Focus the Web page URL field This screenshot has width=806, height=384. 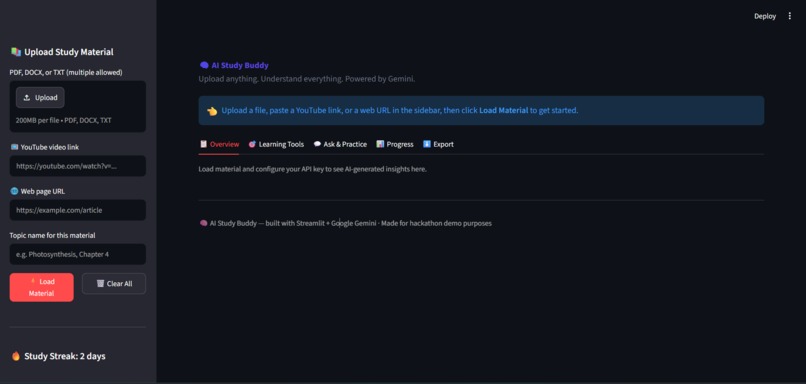click(x=78, y=210)
